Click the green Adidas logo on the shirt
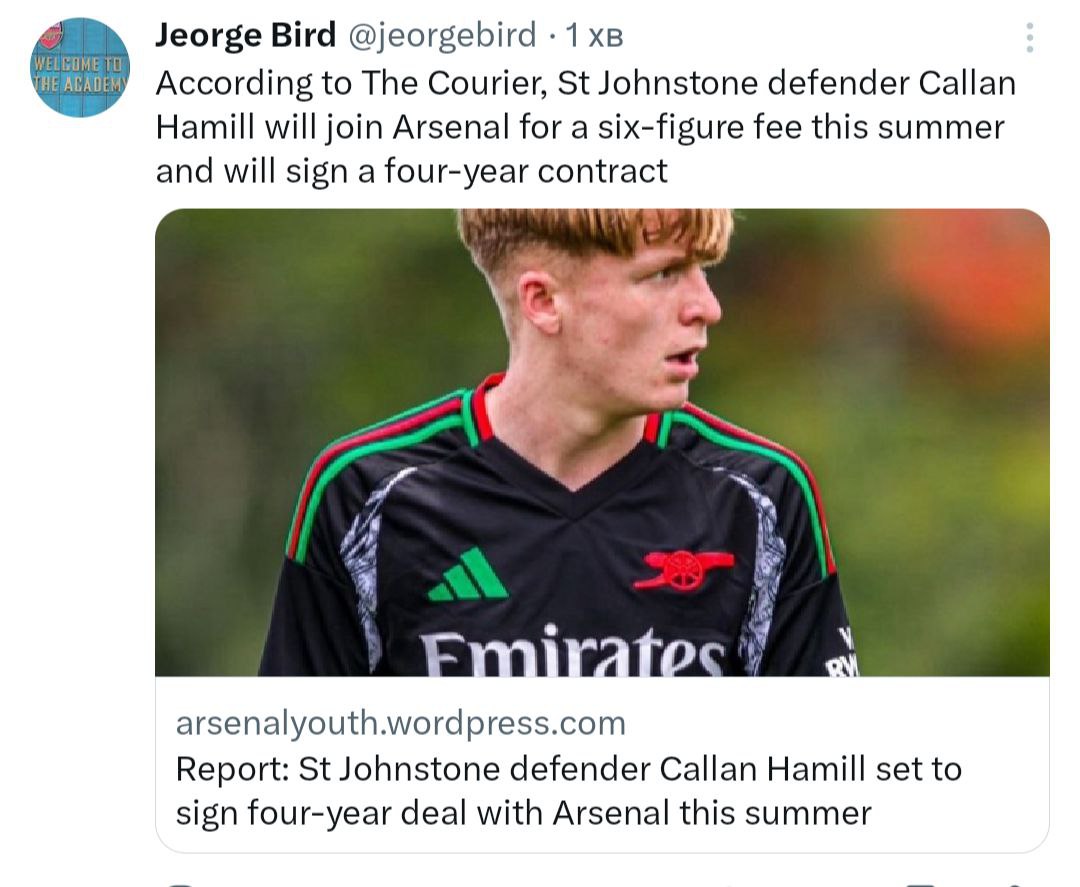This screenshot has width=1080, height=887. [467, 575]
